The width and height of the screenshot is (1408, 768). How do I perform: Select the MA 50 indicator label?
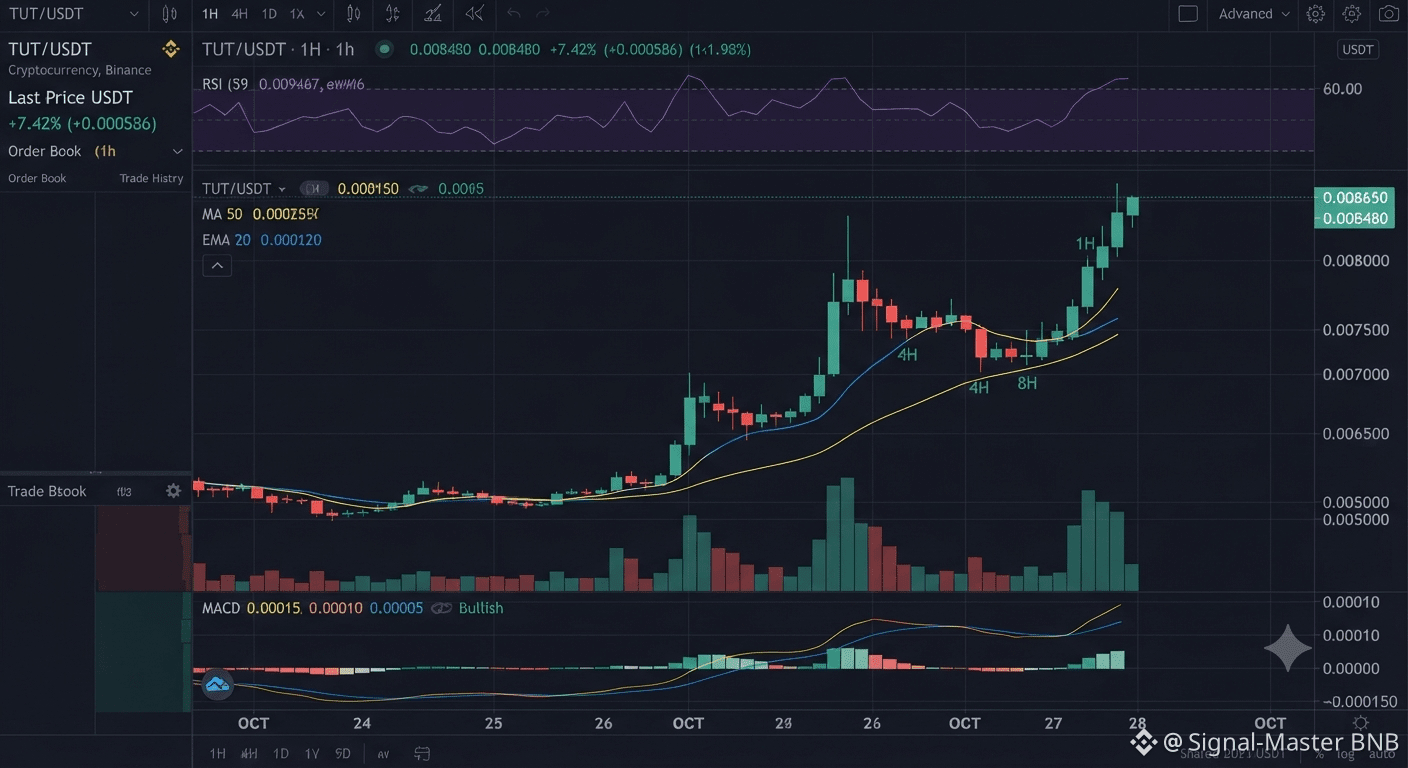pyautogui.click(x=222, y=214)
